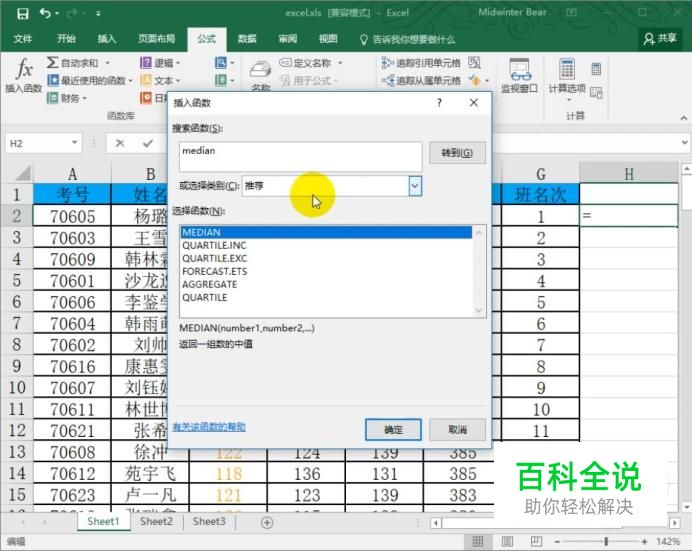Screen dimensions: 692x551
Task: Open the Home tab
Action: [66, 39]
